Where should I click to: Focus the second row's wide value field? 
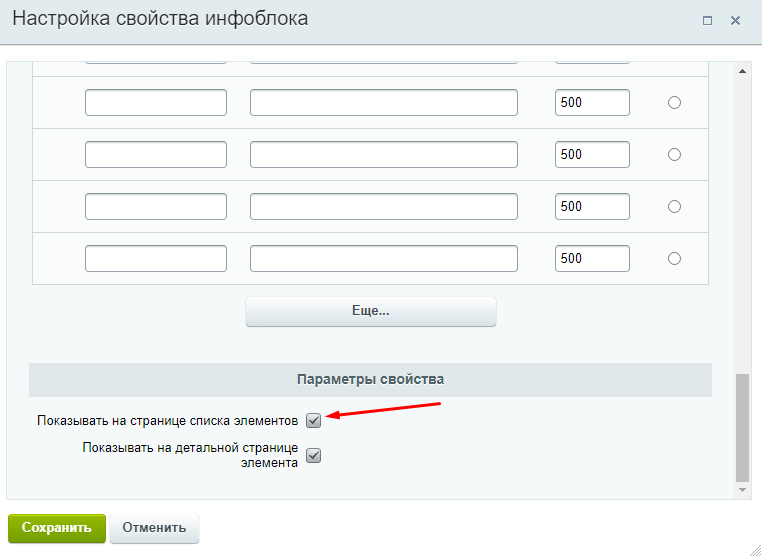click(x=384, y=155)
